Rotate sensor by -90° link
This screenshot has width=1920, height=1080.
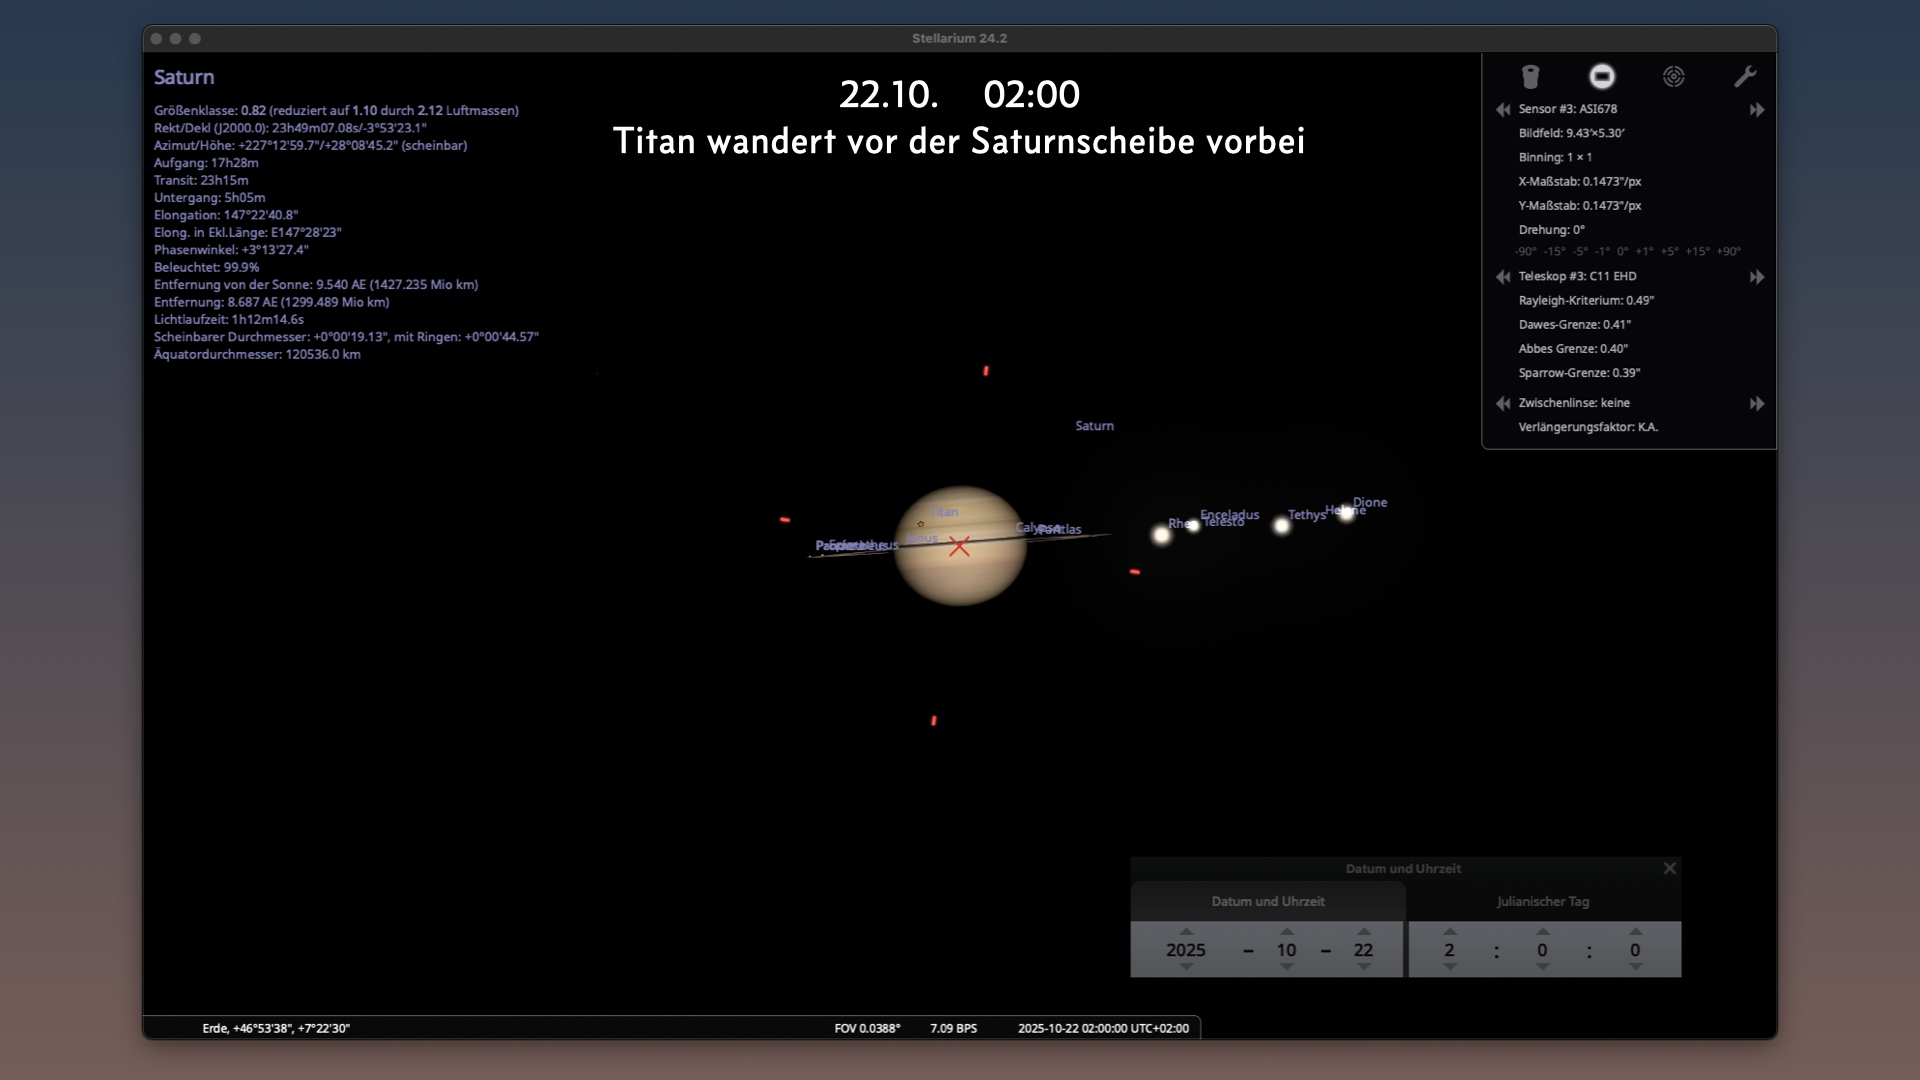[x=1525, y=252]
